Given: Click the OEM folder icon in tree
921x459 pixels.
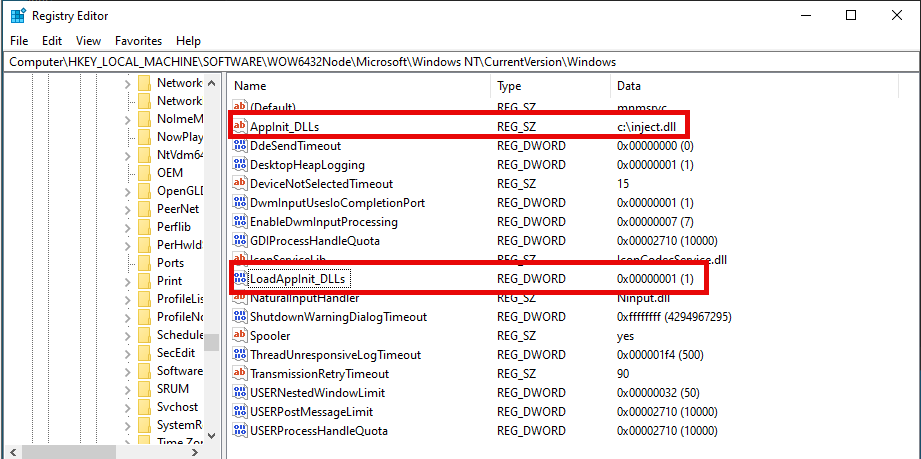Looking at the screenshot, I should click(144, 173).
